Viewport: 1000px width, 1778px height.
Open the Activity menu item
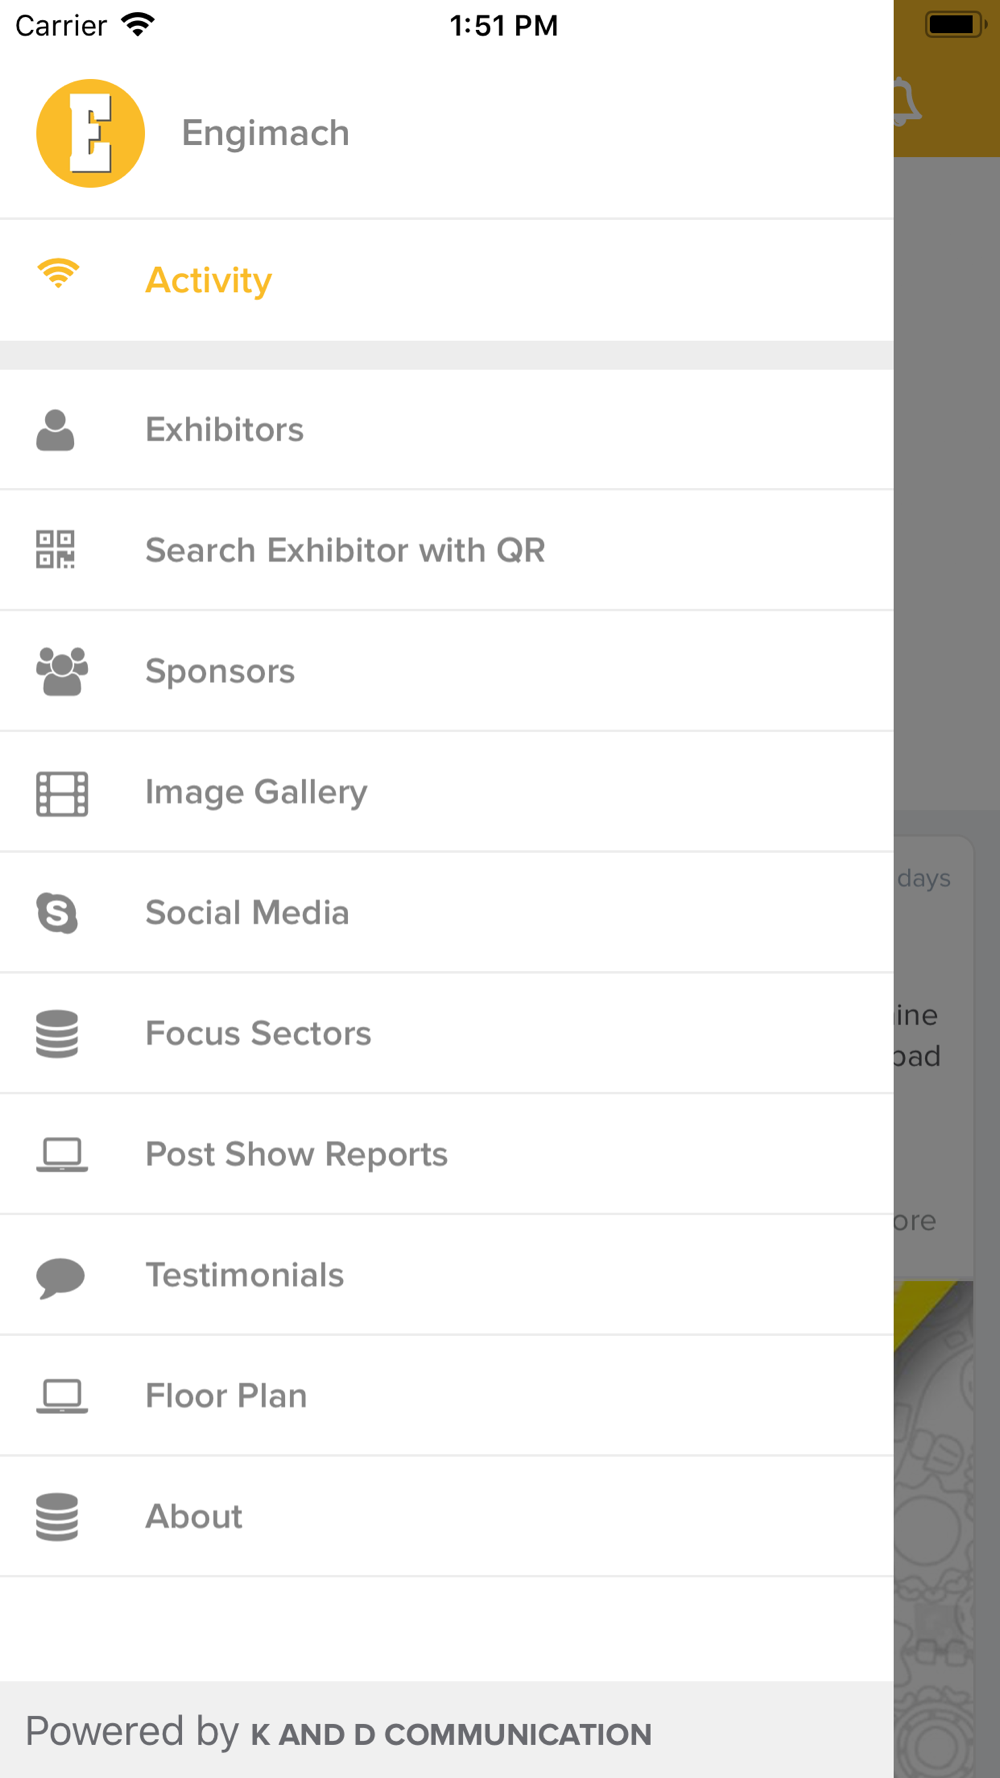(x=208, y=280)
